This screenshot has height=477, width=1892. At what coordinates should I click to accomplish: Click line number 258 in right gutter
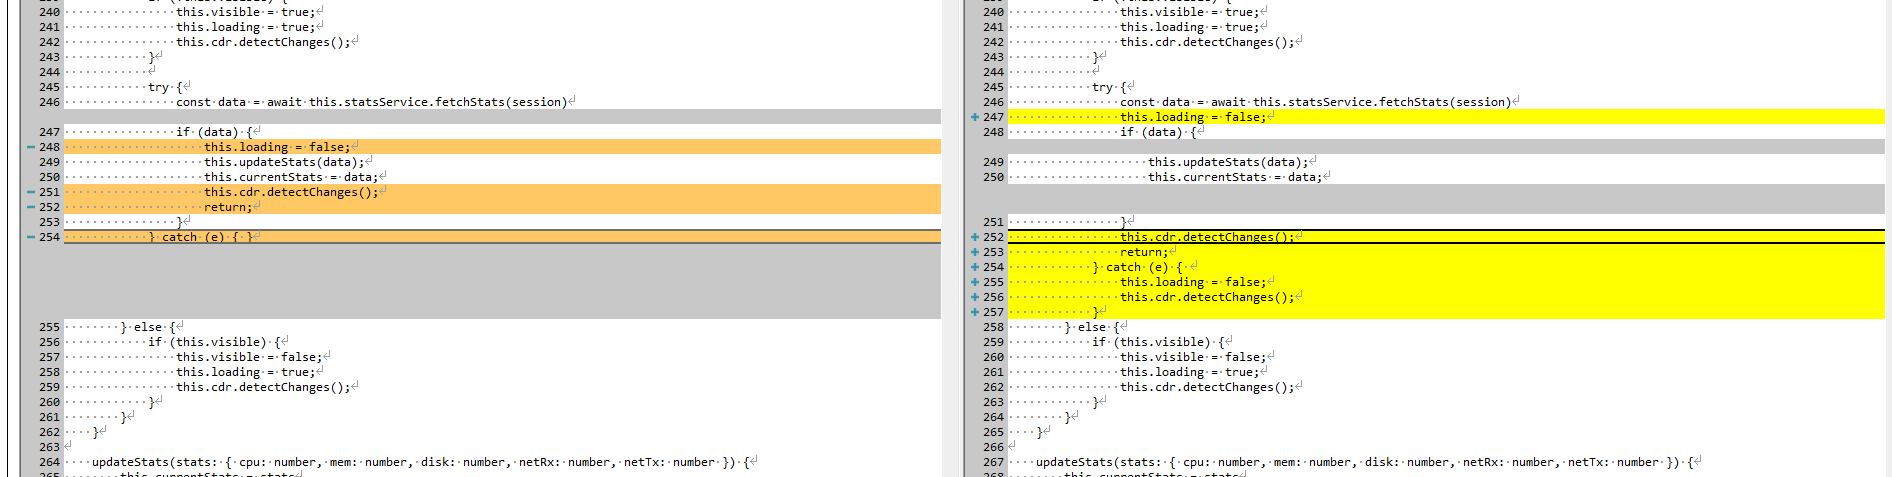point(993,327)
